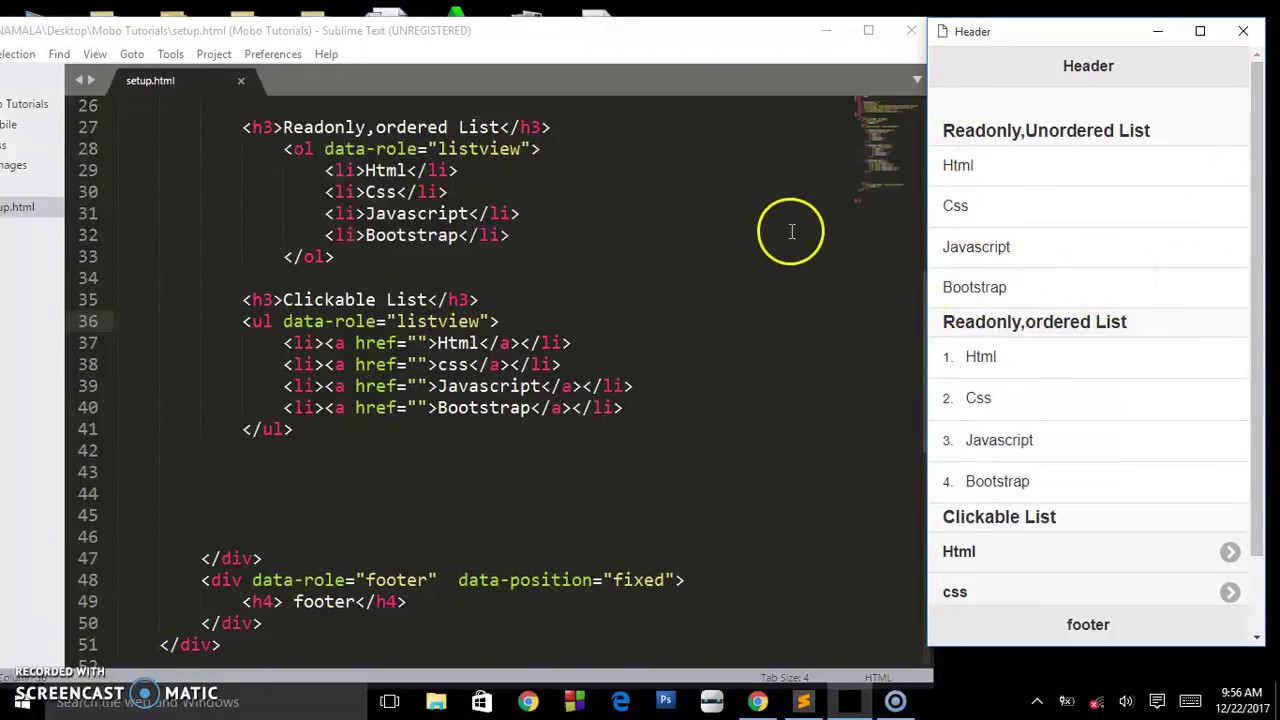Go to the next tab with the right arrow
1280x720 pixels.
[91, 80]
